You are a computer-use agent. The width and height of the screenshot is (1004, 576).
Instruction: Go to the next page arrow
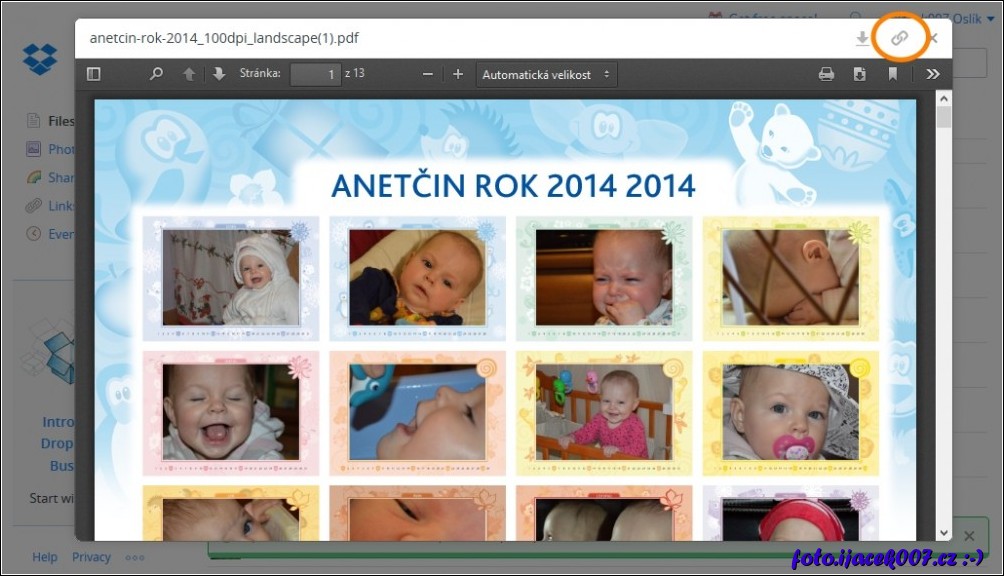(219, 74)
